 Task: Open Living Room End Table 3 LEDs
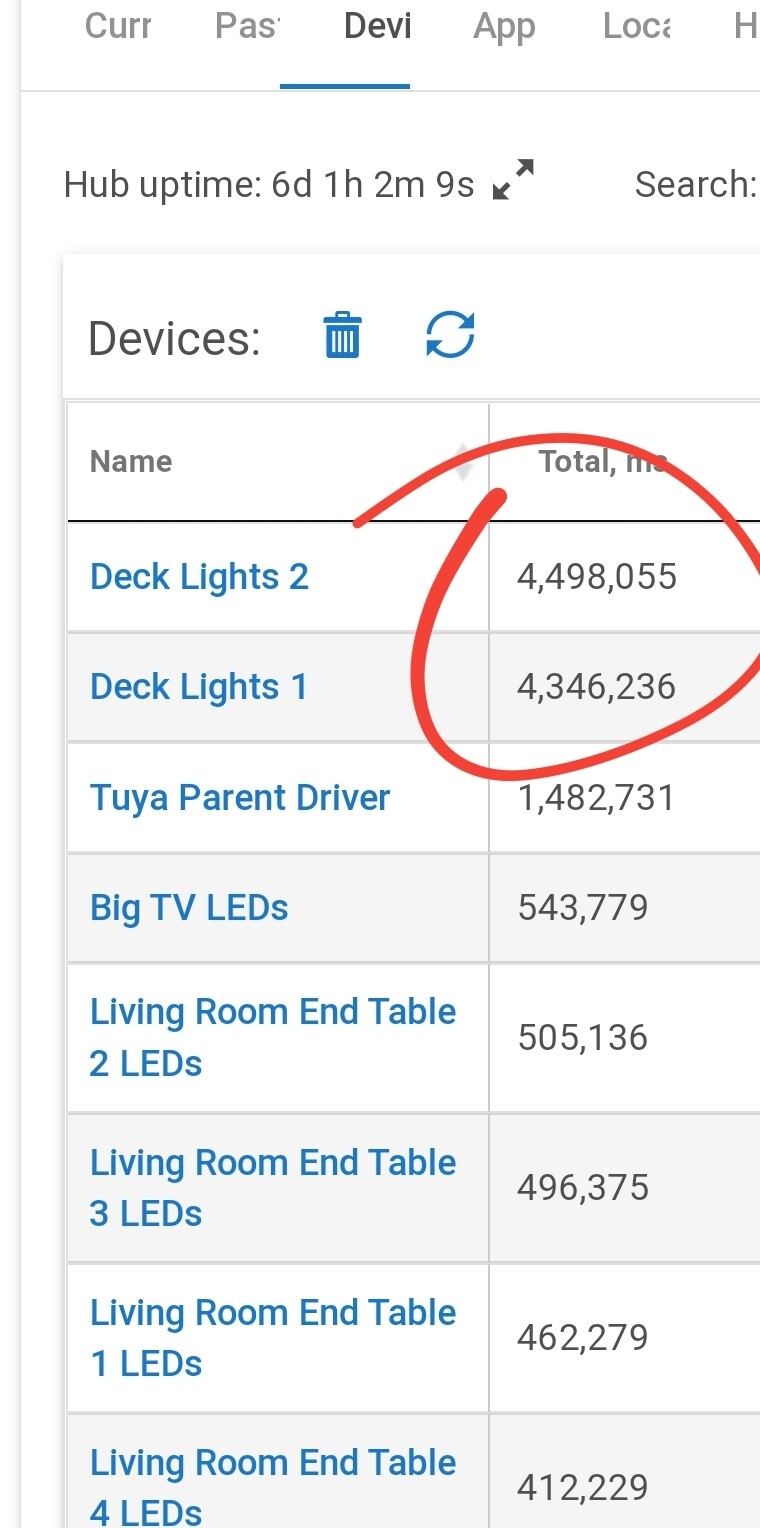point(273,1187)
